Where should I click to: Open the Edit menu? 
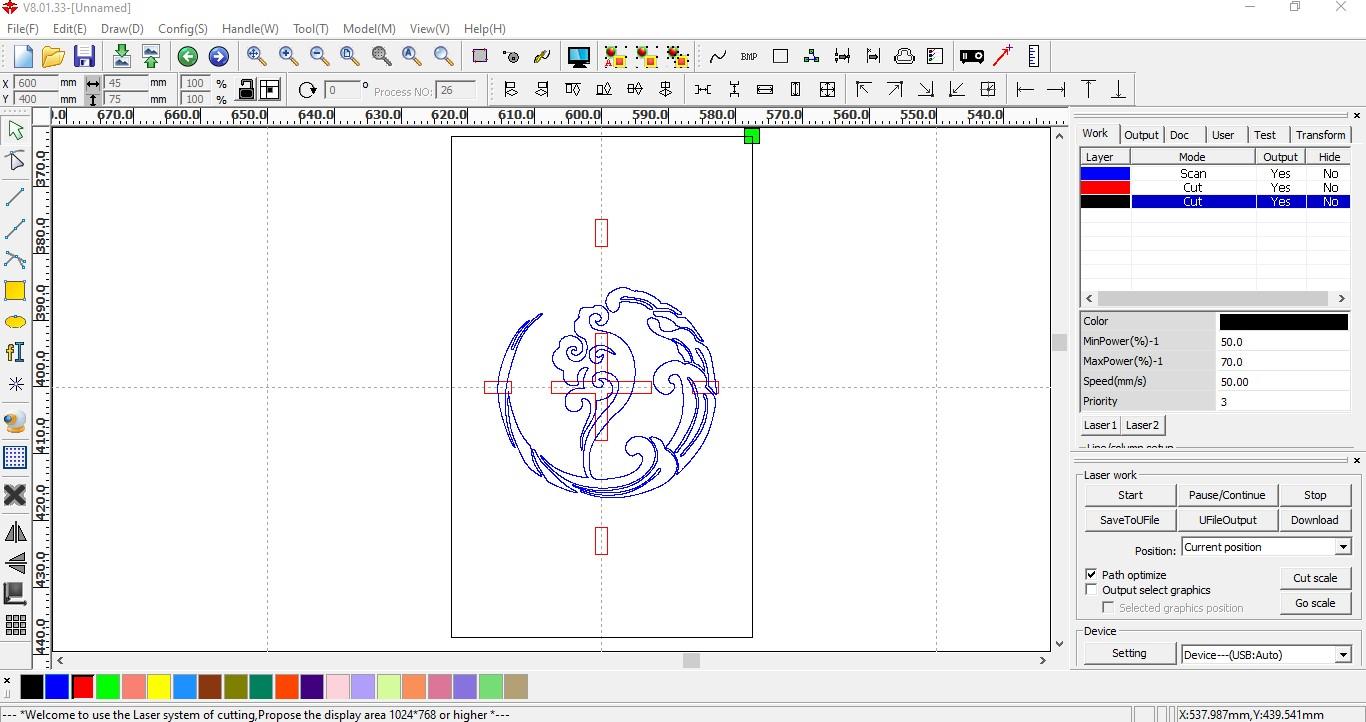click(x=70, y=29)
